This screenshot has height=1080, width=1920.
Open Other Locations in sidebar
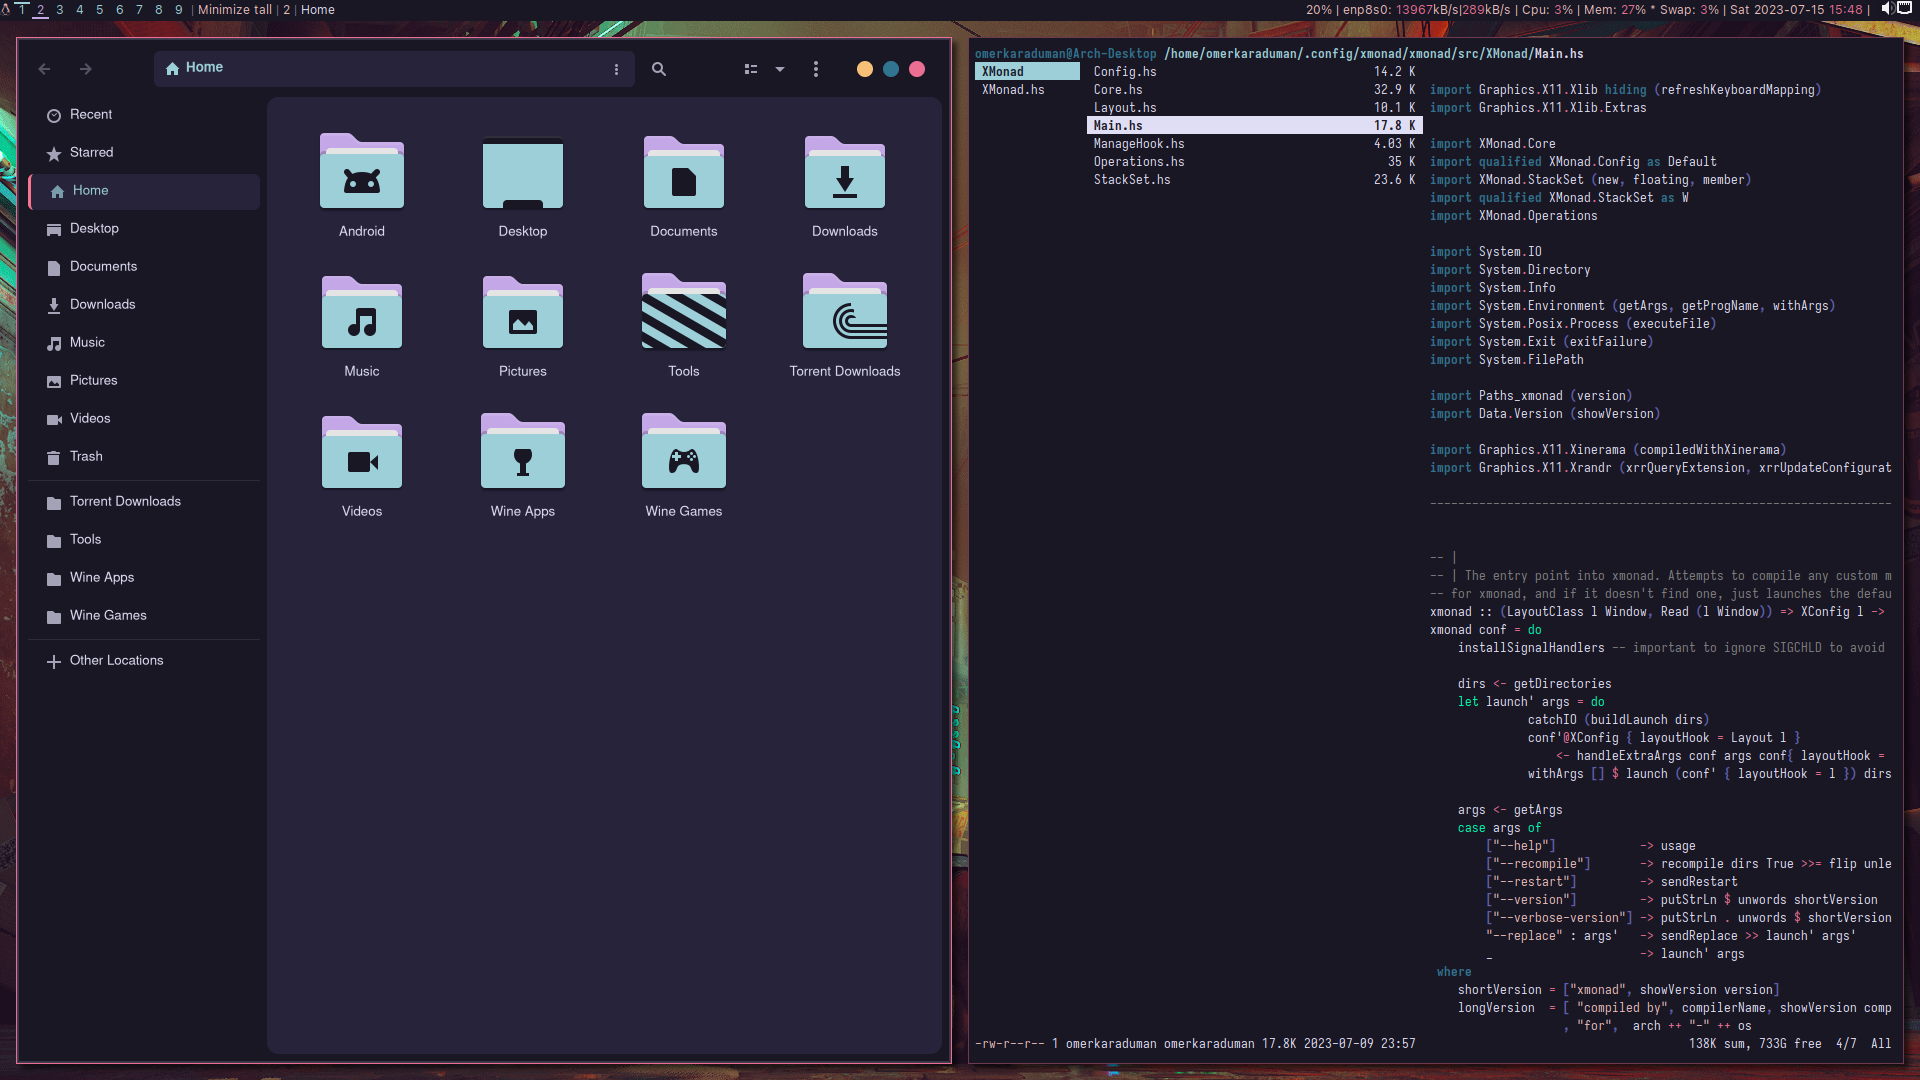[x=116, y=660]
